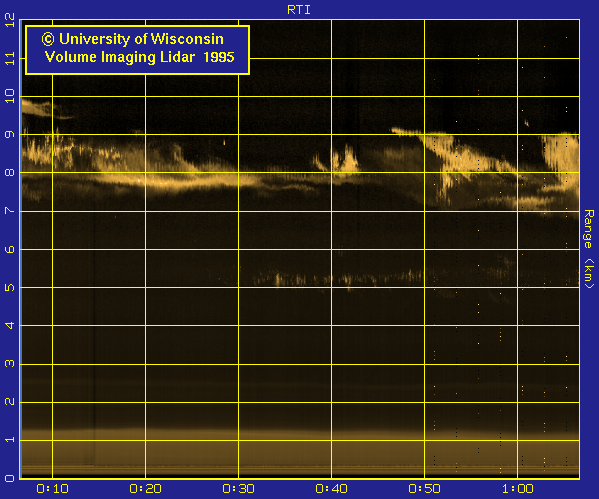Click the copyright symbol in the legend
The height and width of the screenshot is (499, 599).
click(48, 39)
